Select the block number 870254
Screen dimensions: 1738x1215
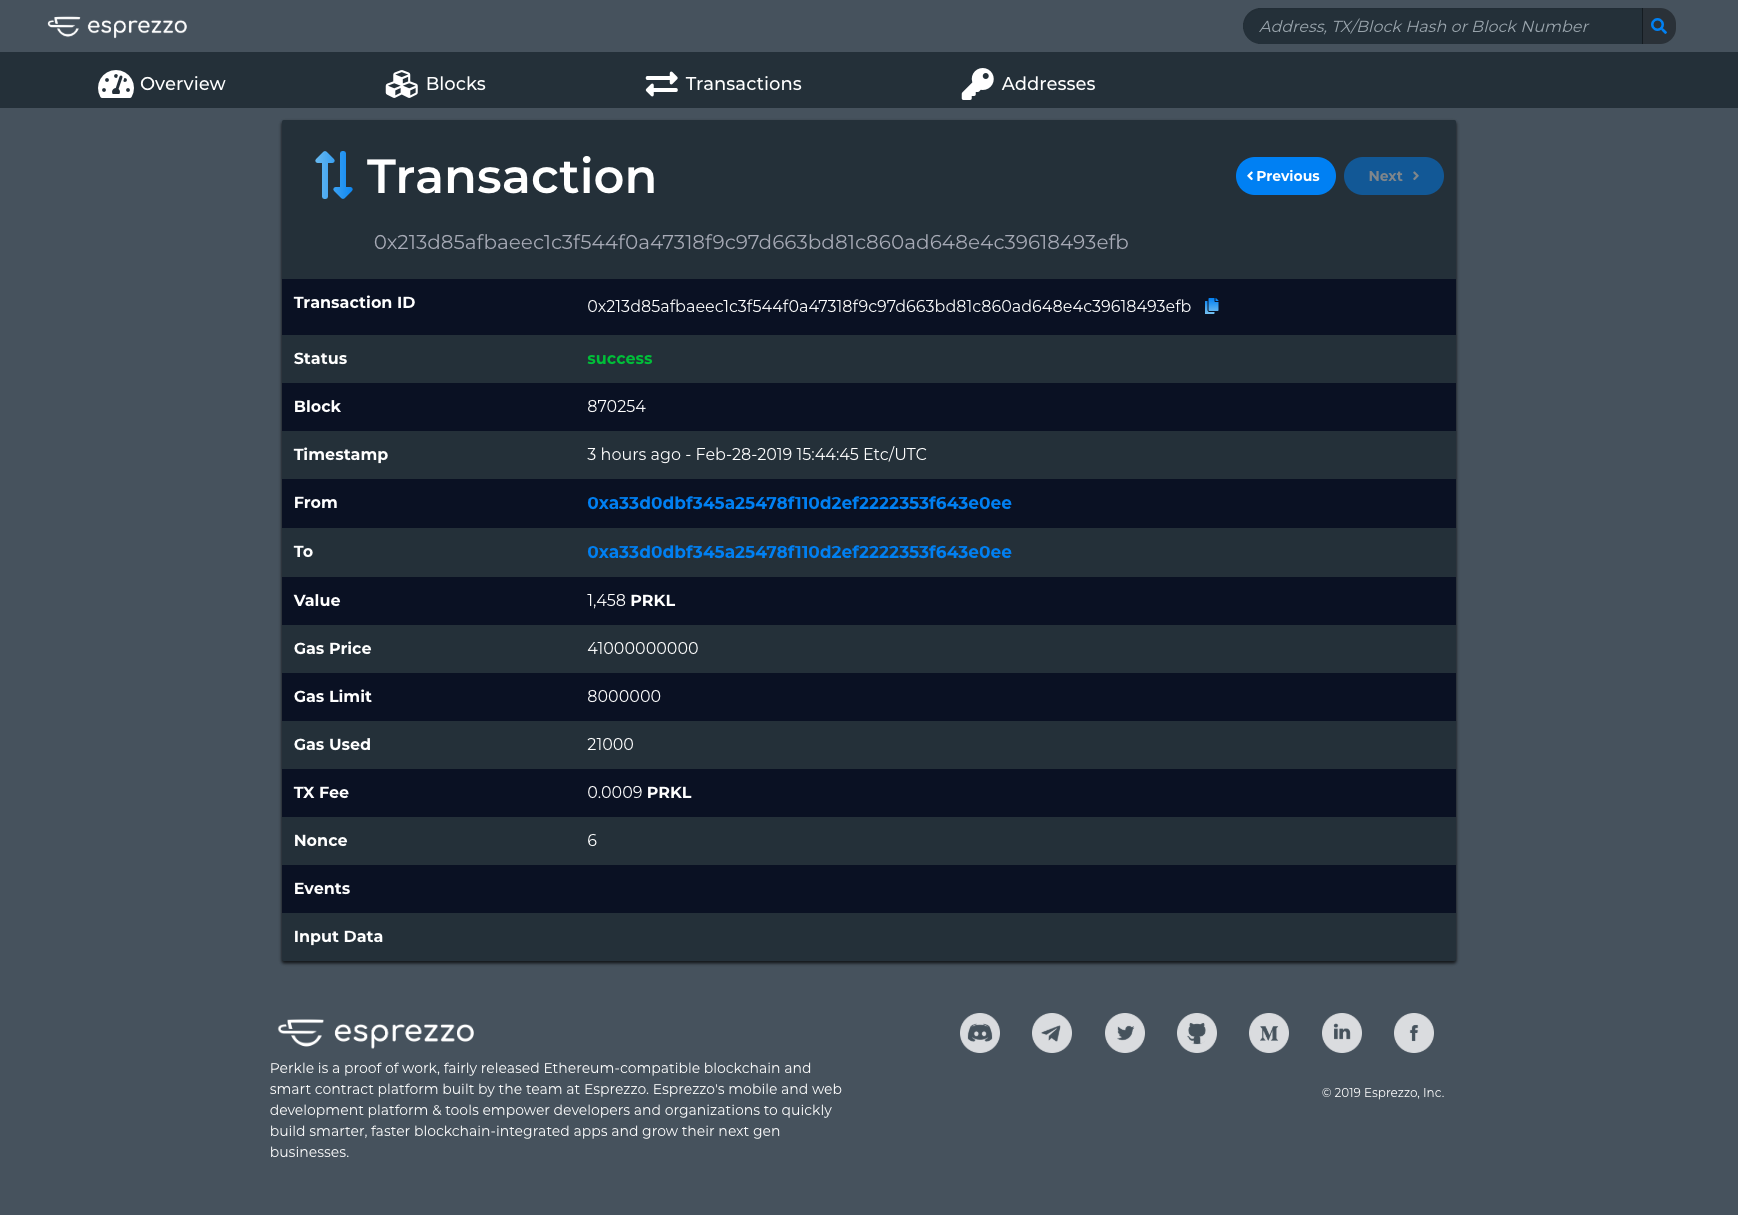click(x=616, y=406)
